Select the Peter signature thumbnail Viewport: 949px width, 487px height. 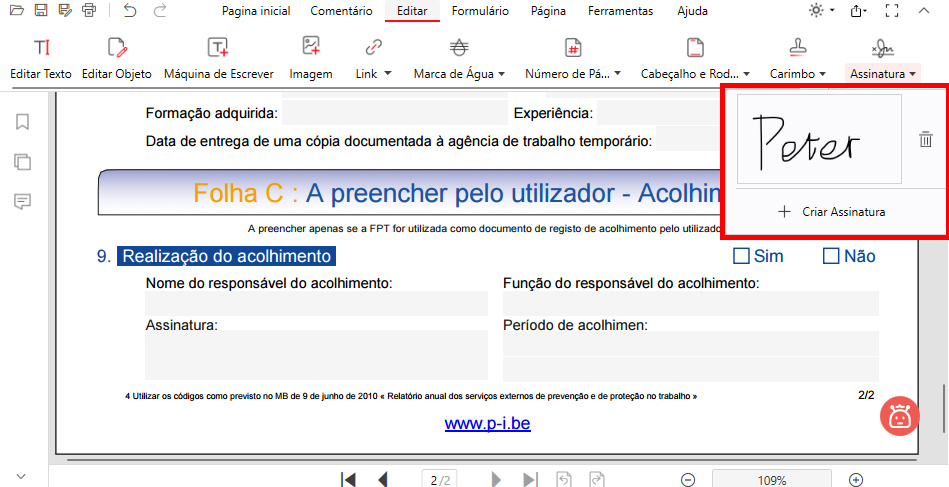pos(819,139)
